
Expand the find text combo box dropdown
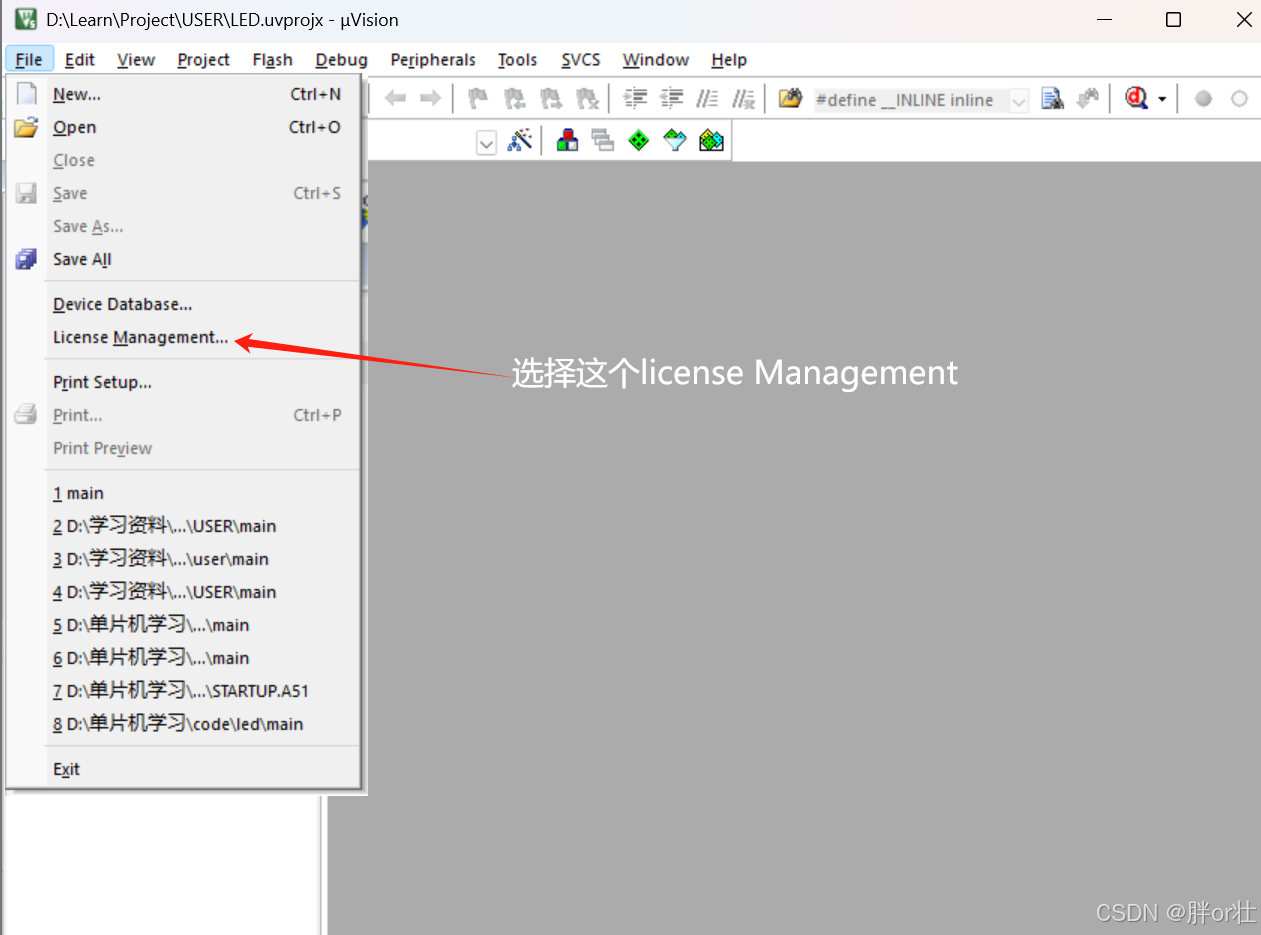pyautogui.click(x=1018, y=100)
